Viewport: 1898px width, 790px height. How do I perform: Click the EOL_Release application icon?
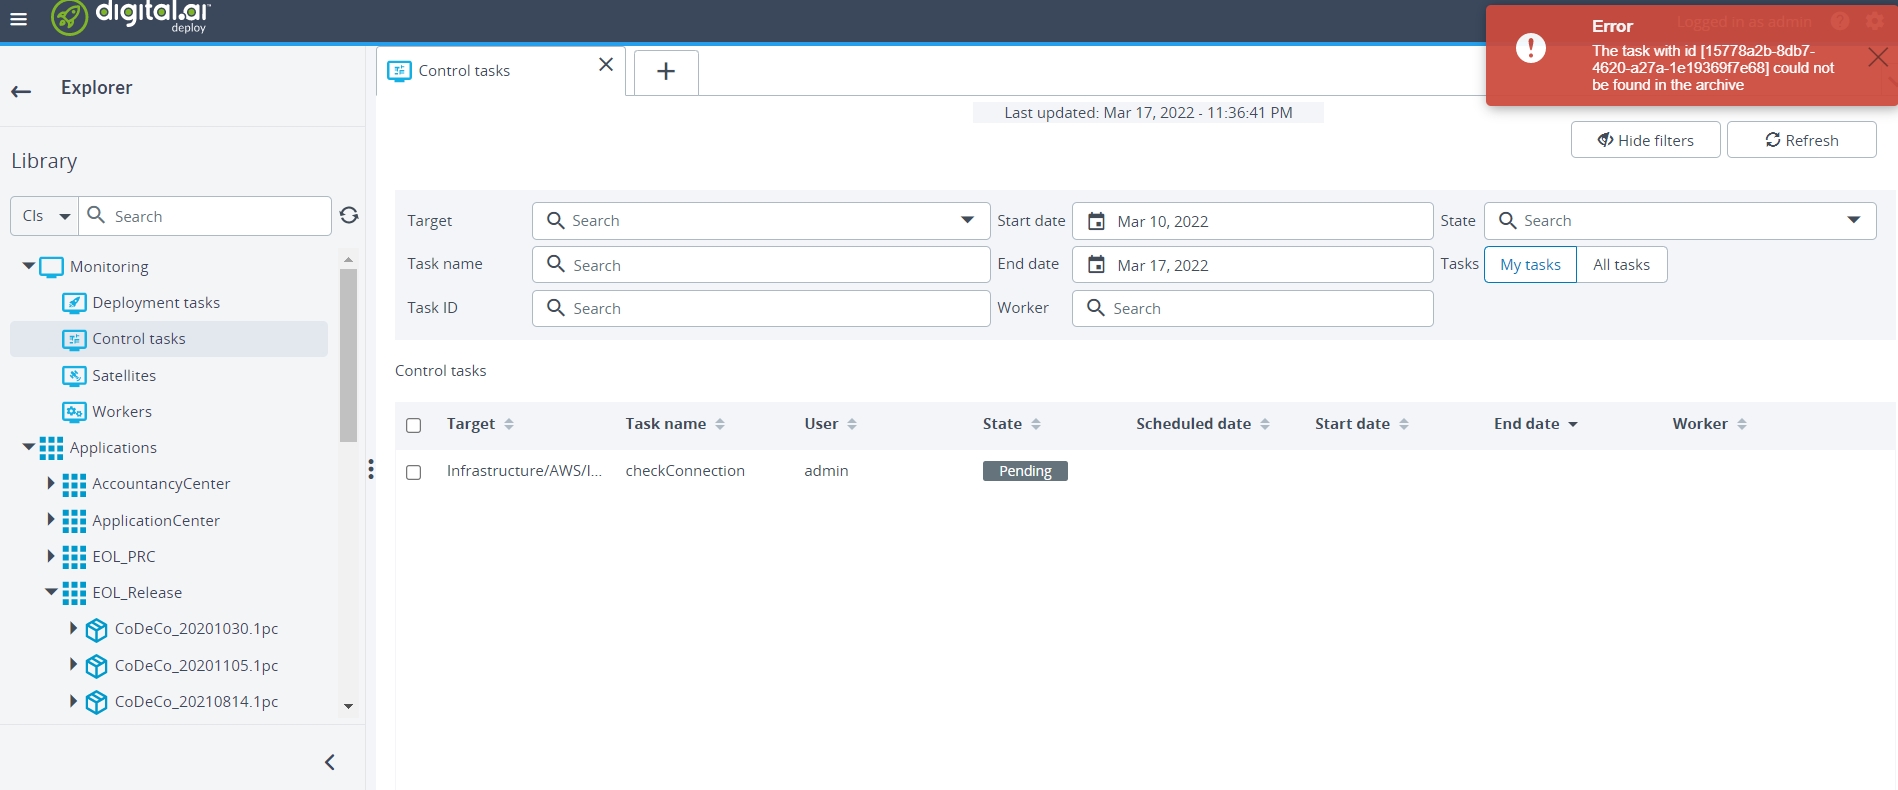pyautogui.click(x=74, y=593)
